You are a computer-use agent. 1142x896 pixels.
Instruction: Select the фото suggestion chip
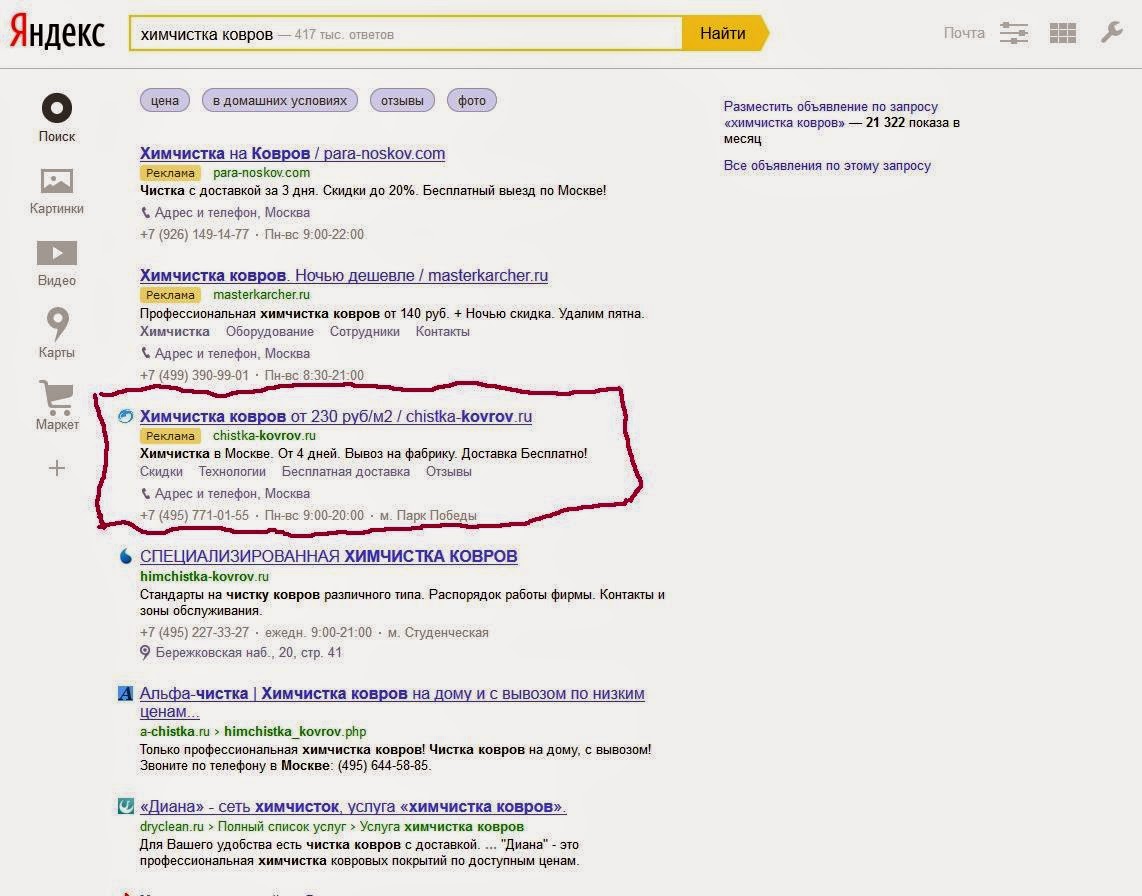[x=472, y=101]
